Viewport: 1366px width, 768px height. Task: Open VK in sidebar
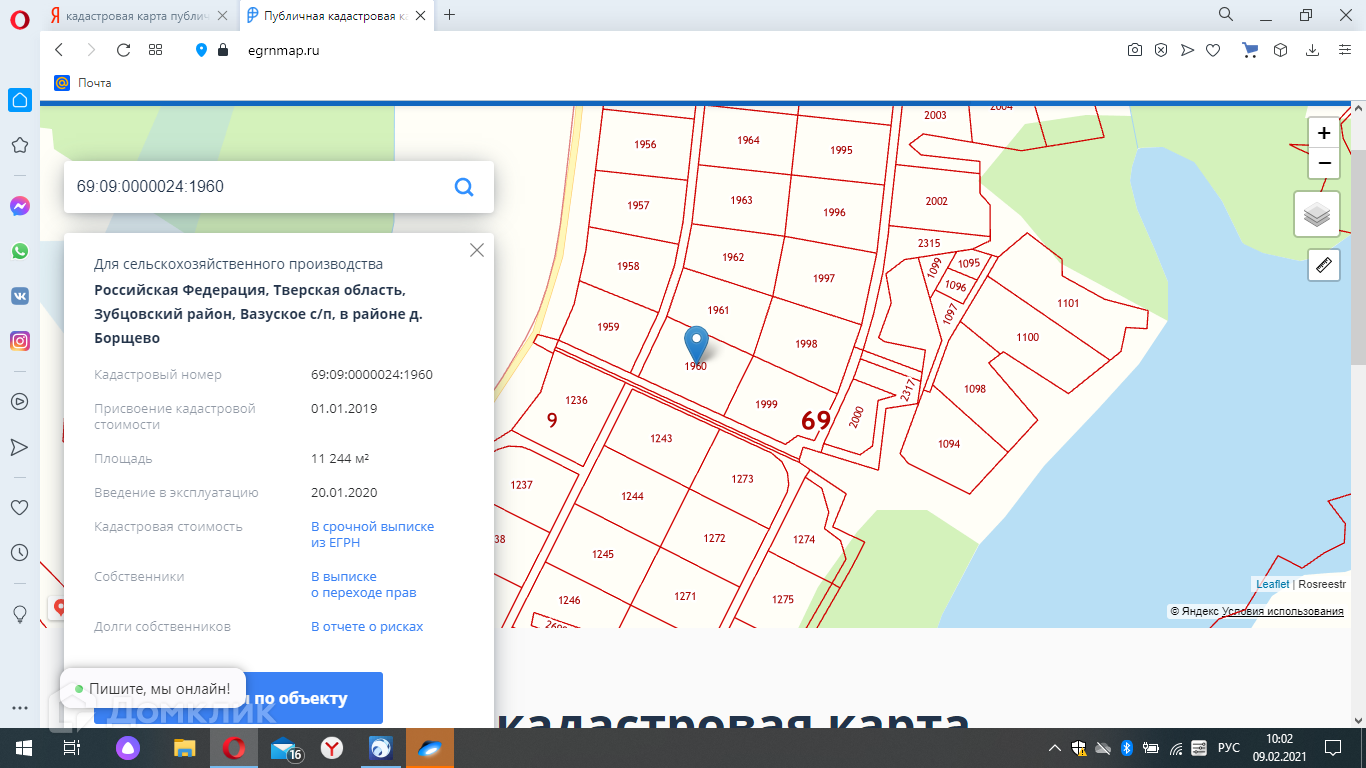[20, 296]
